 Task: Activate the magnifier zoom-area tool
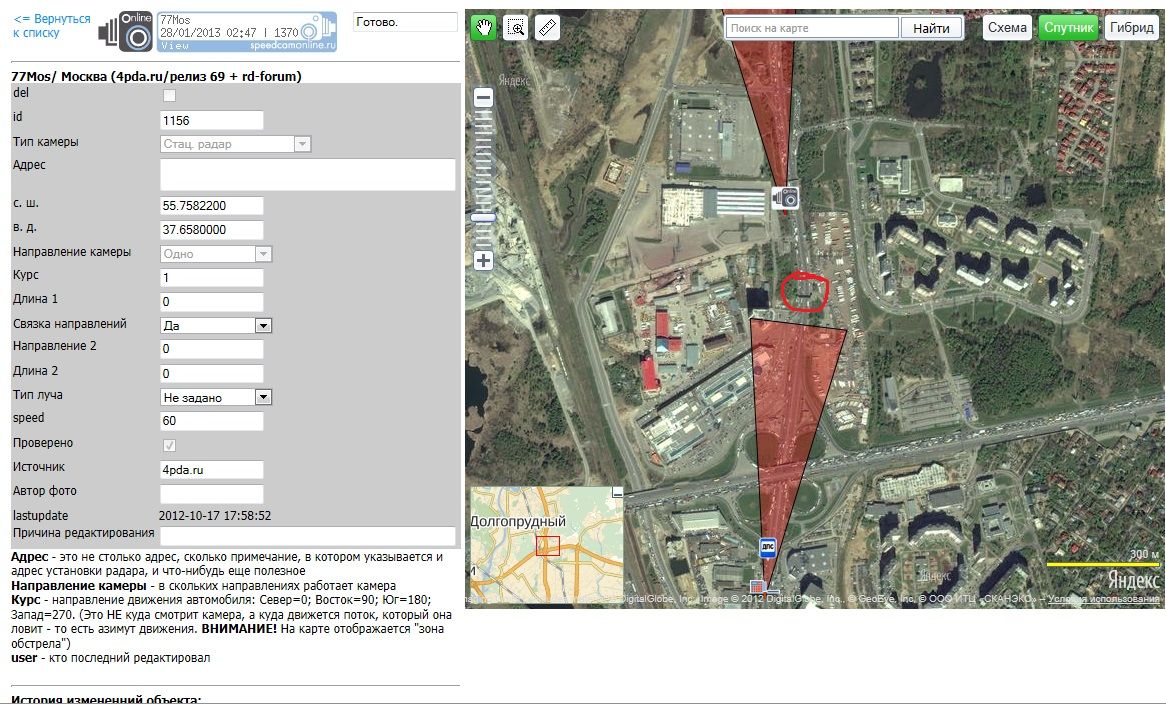click(515, 28)
